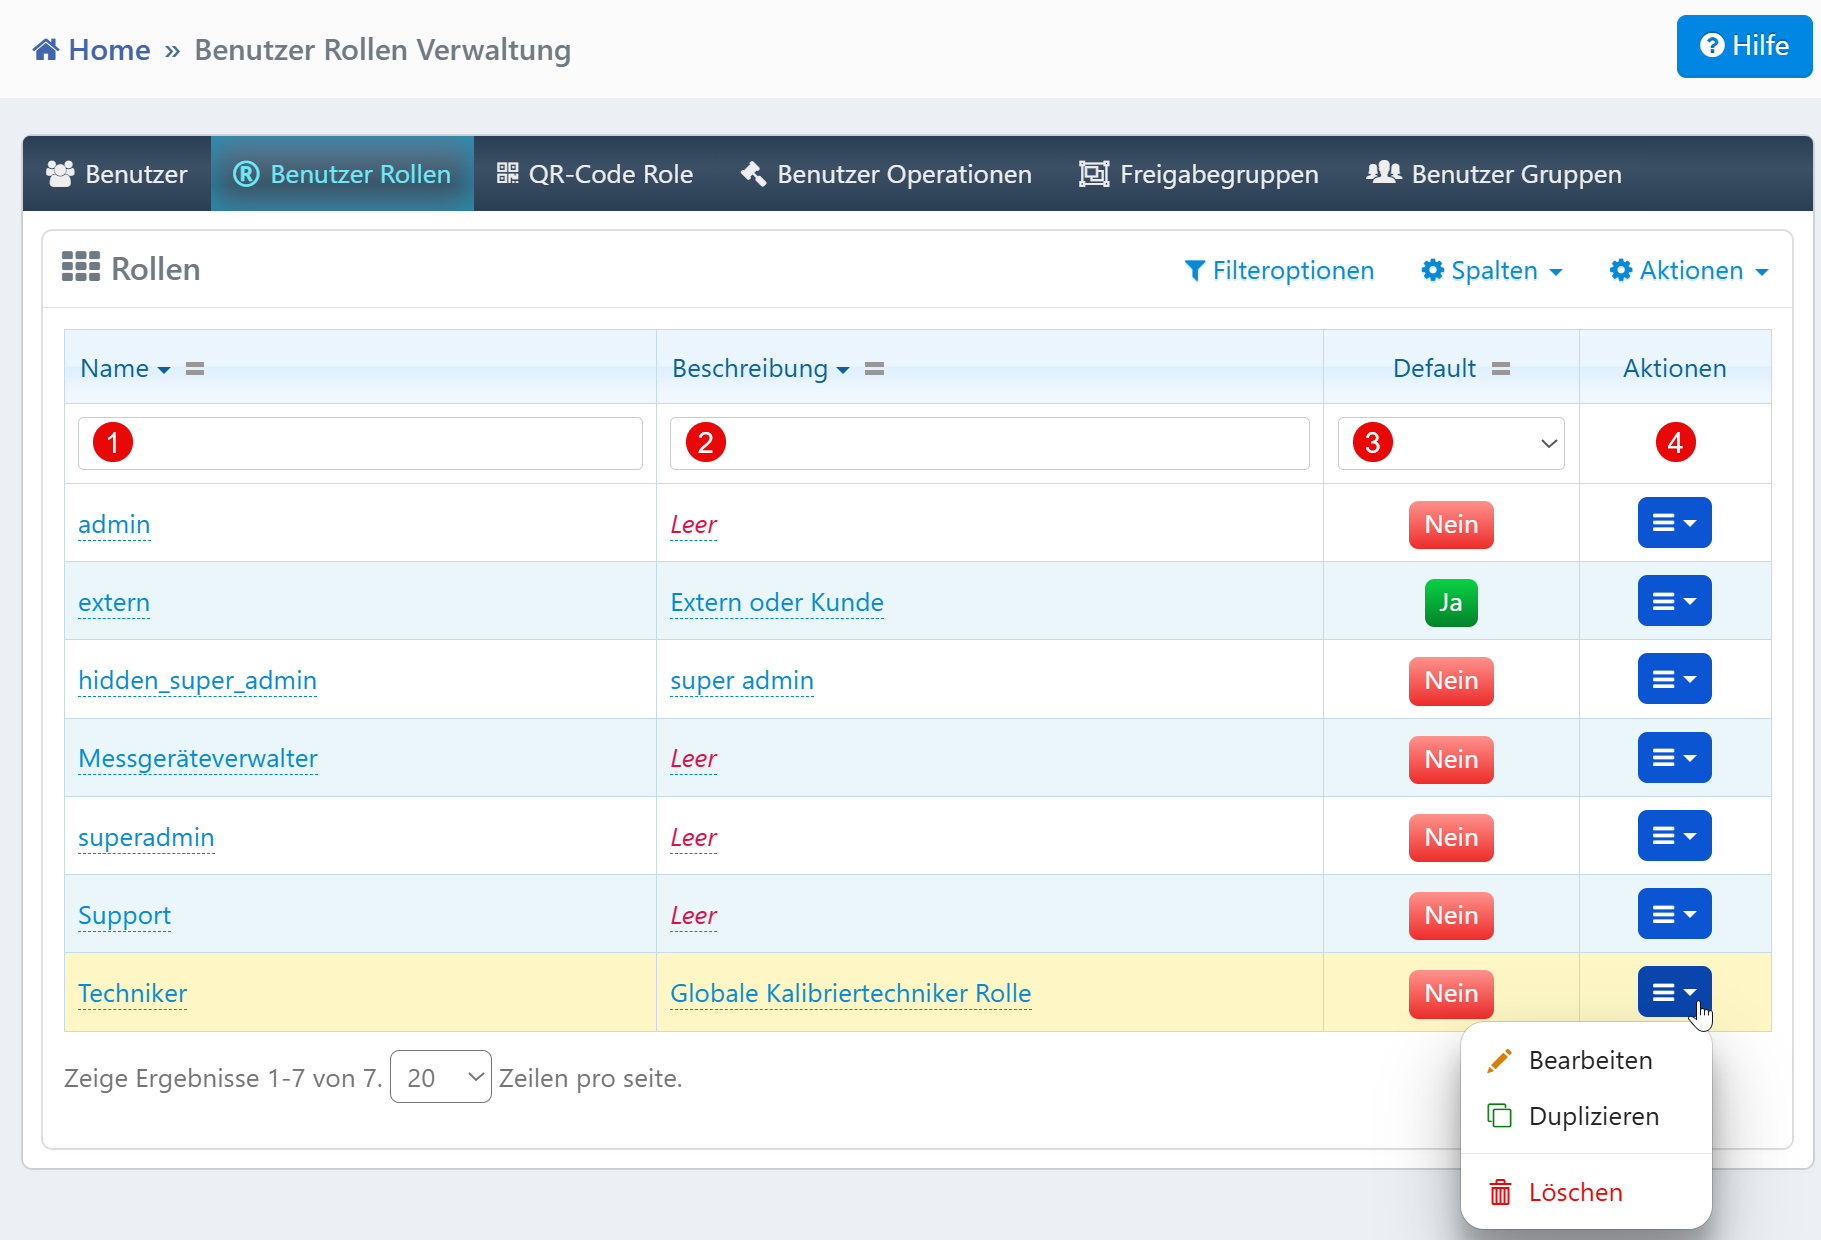This screenshot has width=1821, height=1240.
Task: Toggle the Nein default badge for Support
Action: (1450, 916)
